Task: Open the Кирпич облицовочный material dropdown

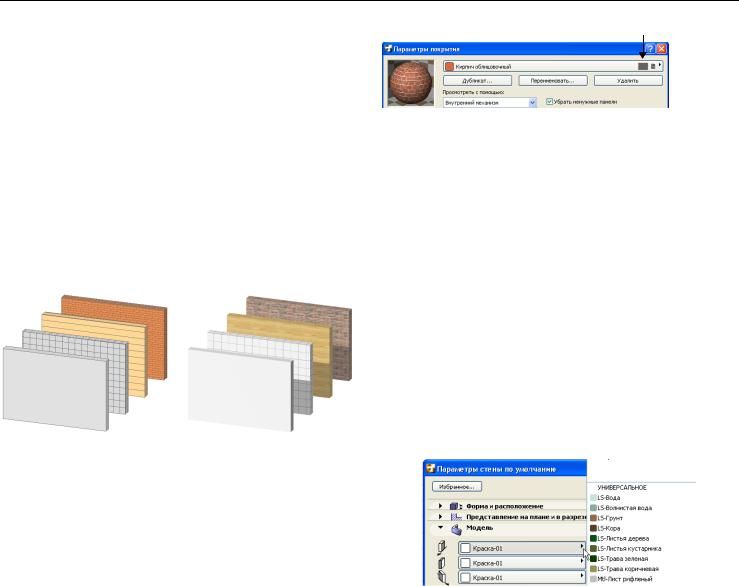Action: pos(553,66)
